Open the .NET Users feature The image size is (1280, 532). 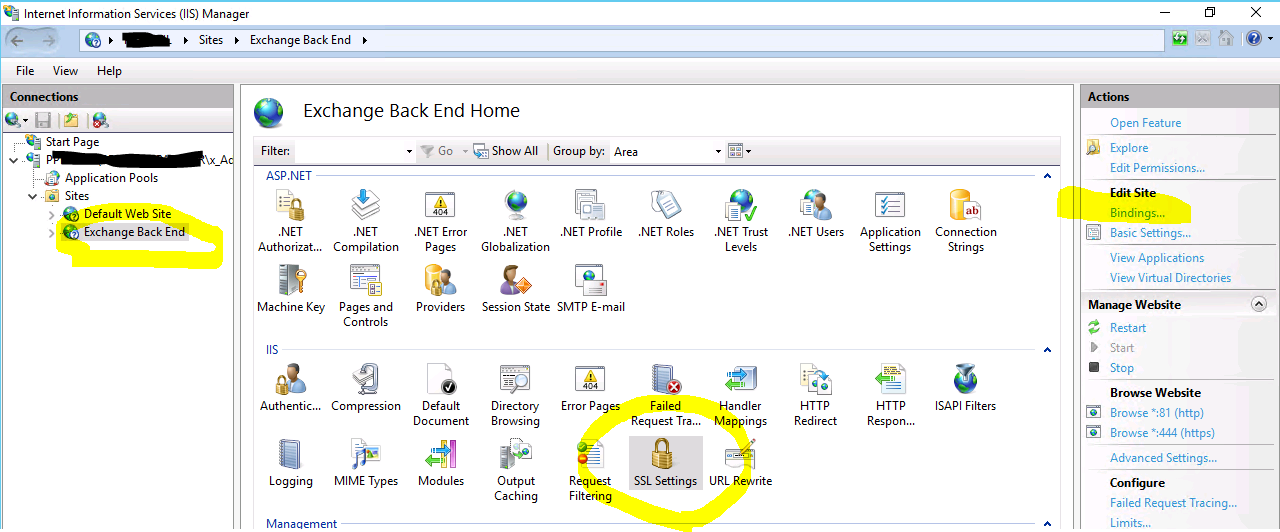point(816,214)
